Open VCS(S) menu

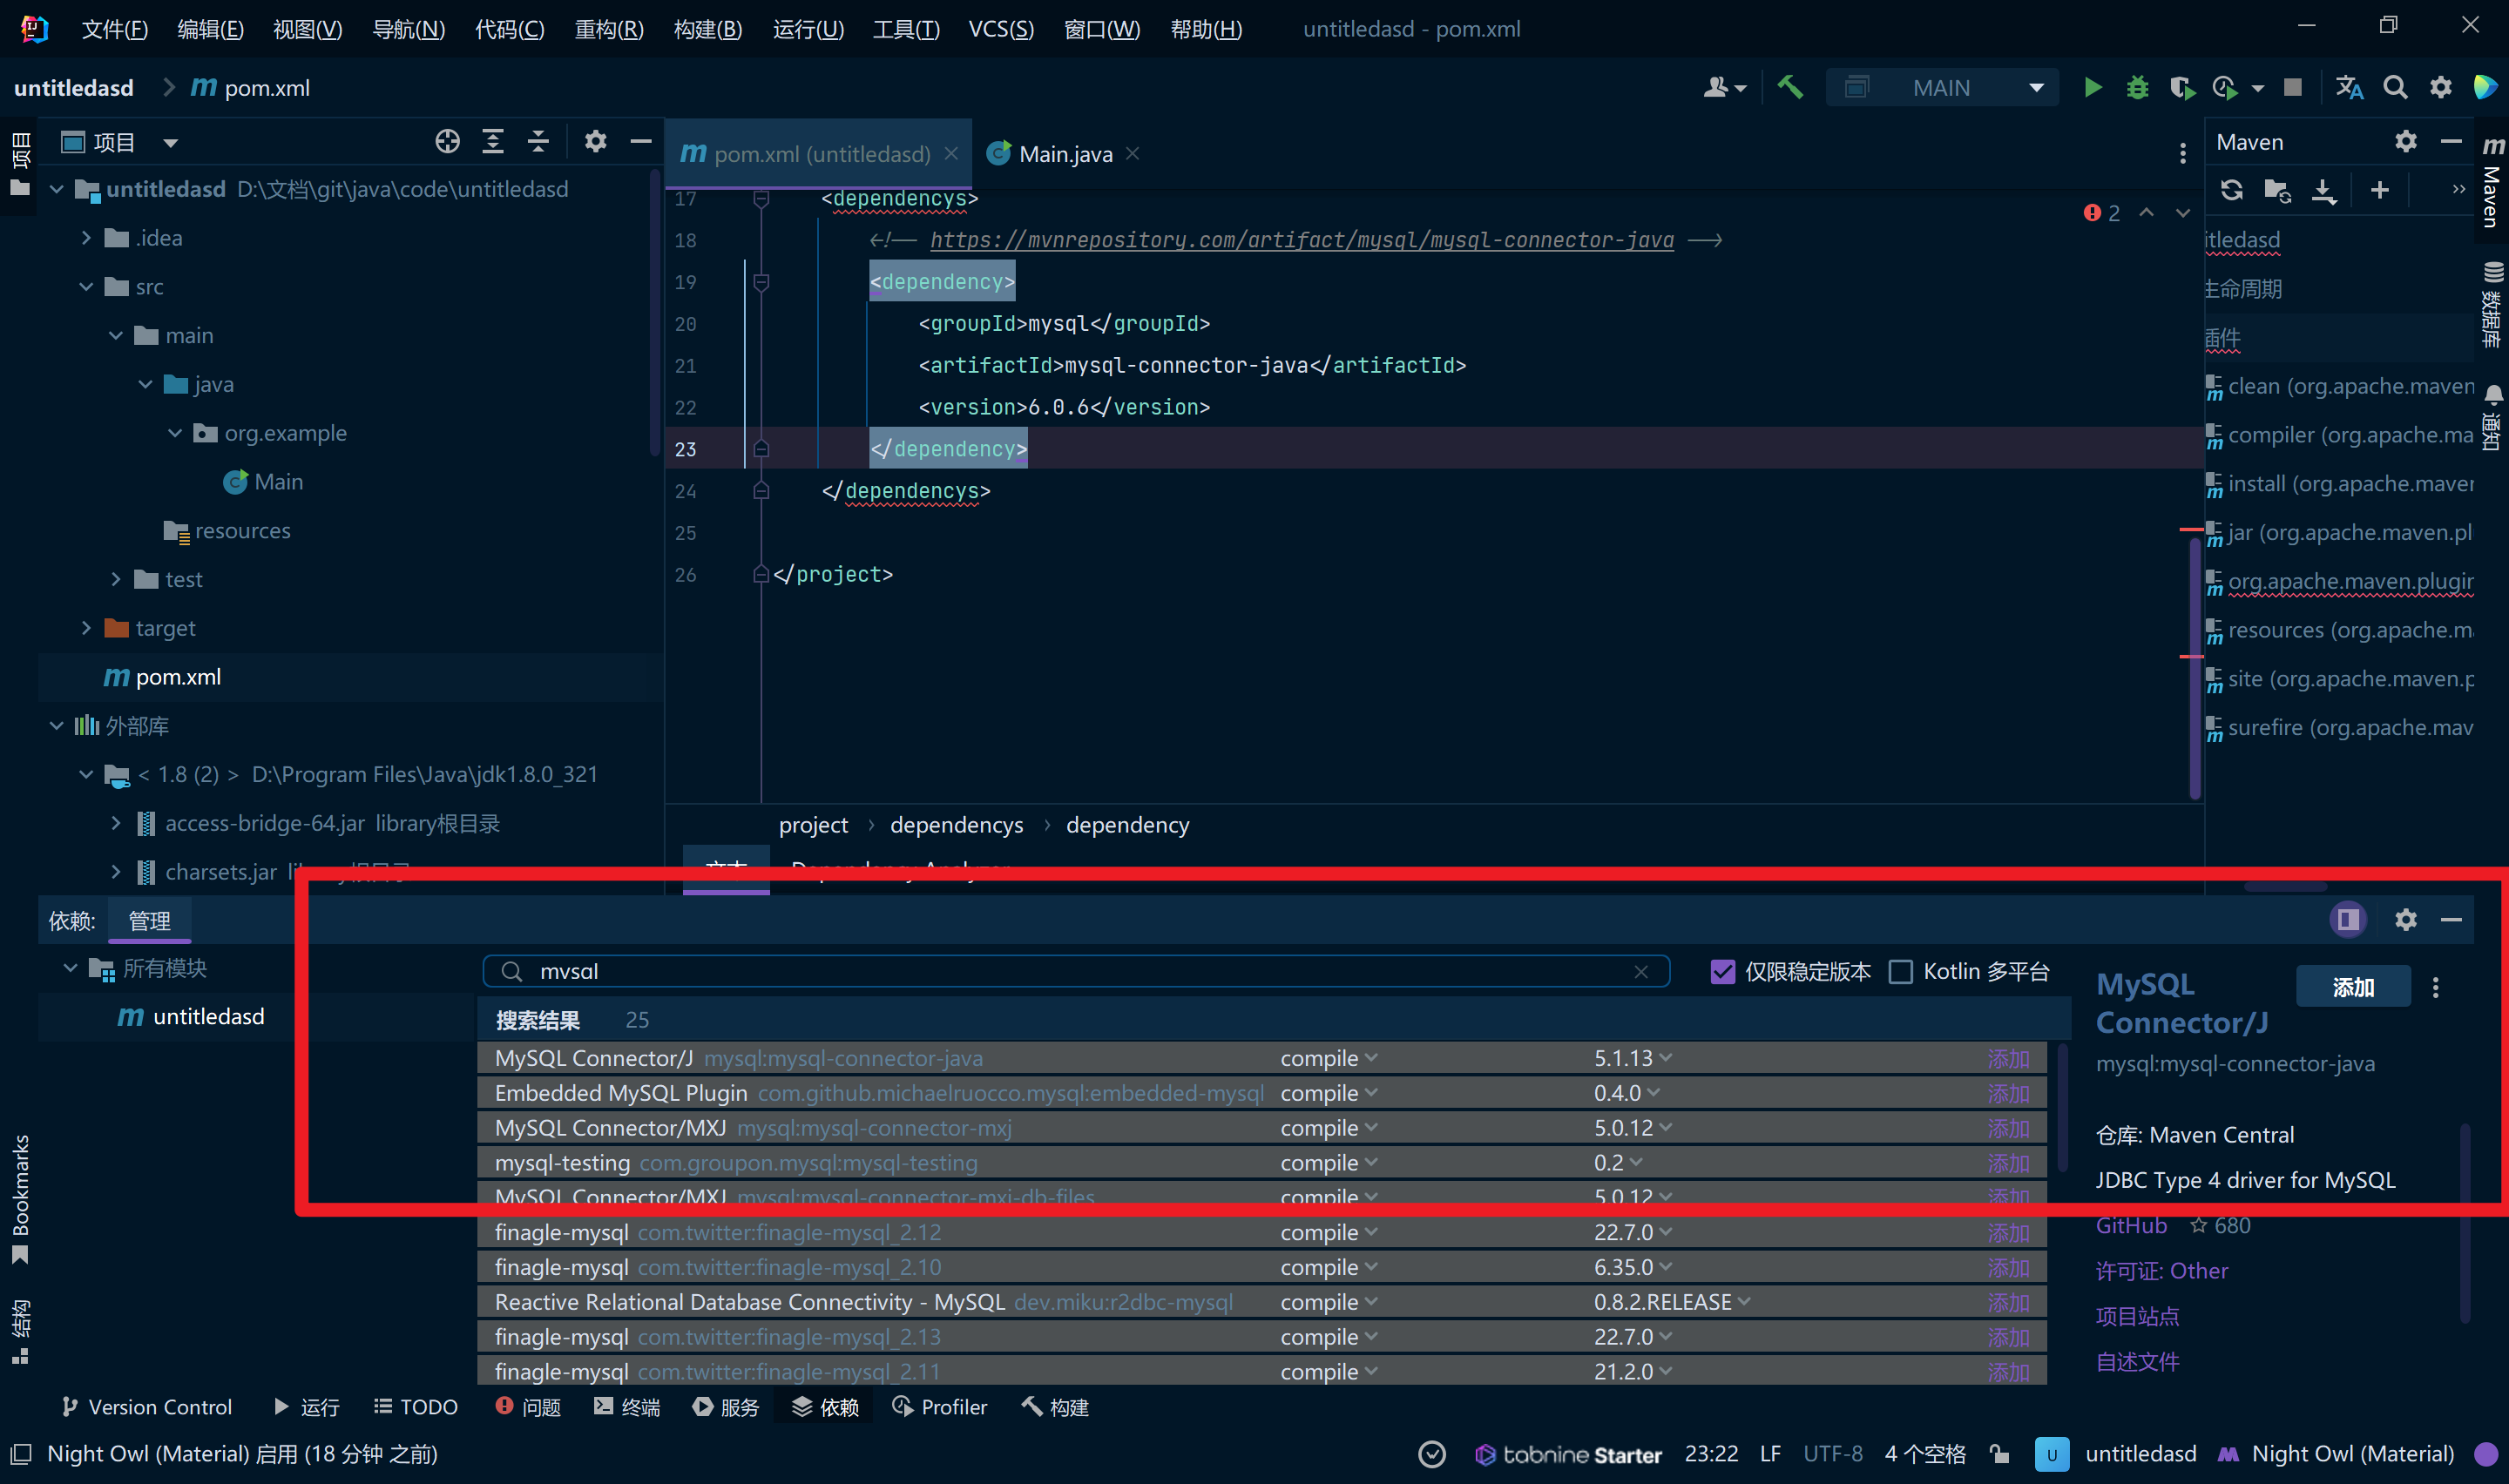[1001, 29]
